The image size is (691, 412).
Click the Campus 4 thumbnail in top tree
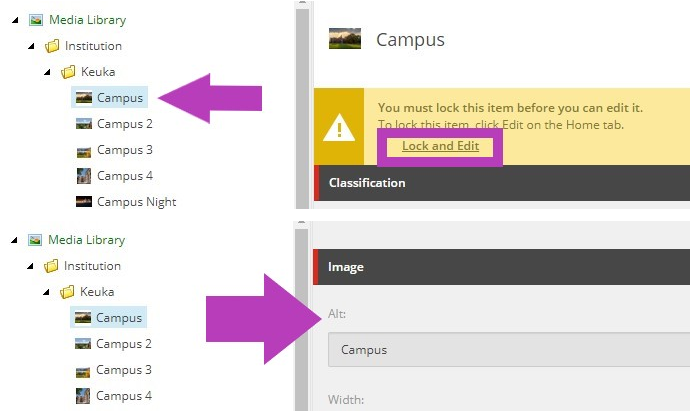(84, 176)
